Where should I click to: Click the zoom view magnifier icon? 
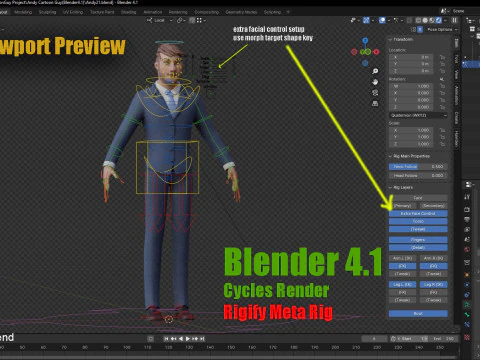click(375, 71)
